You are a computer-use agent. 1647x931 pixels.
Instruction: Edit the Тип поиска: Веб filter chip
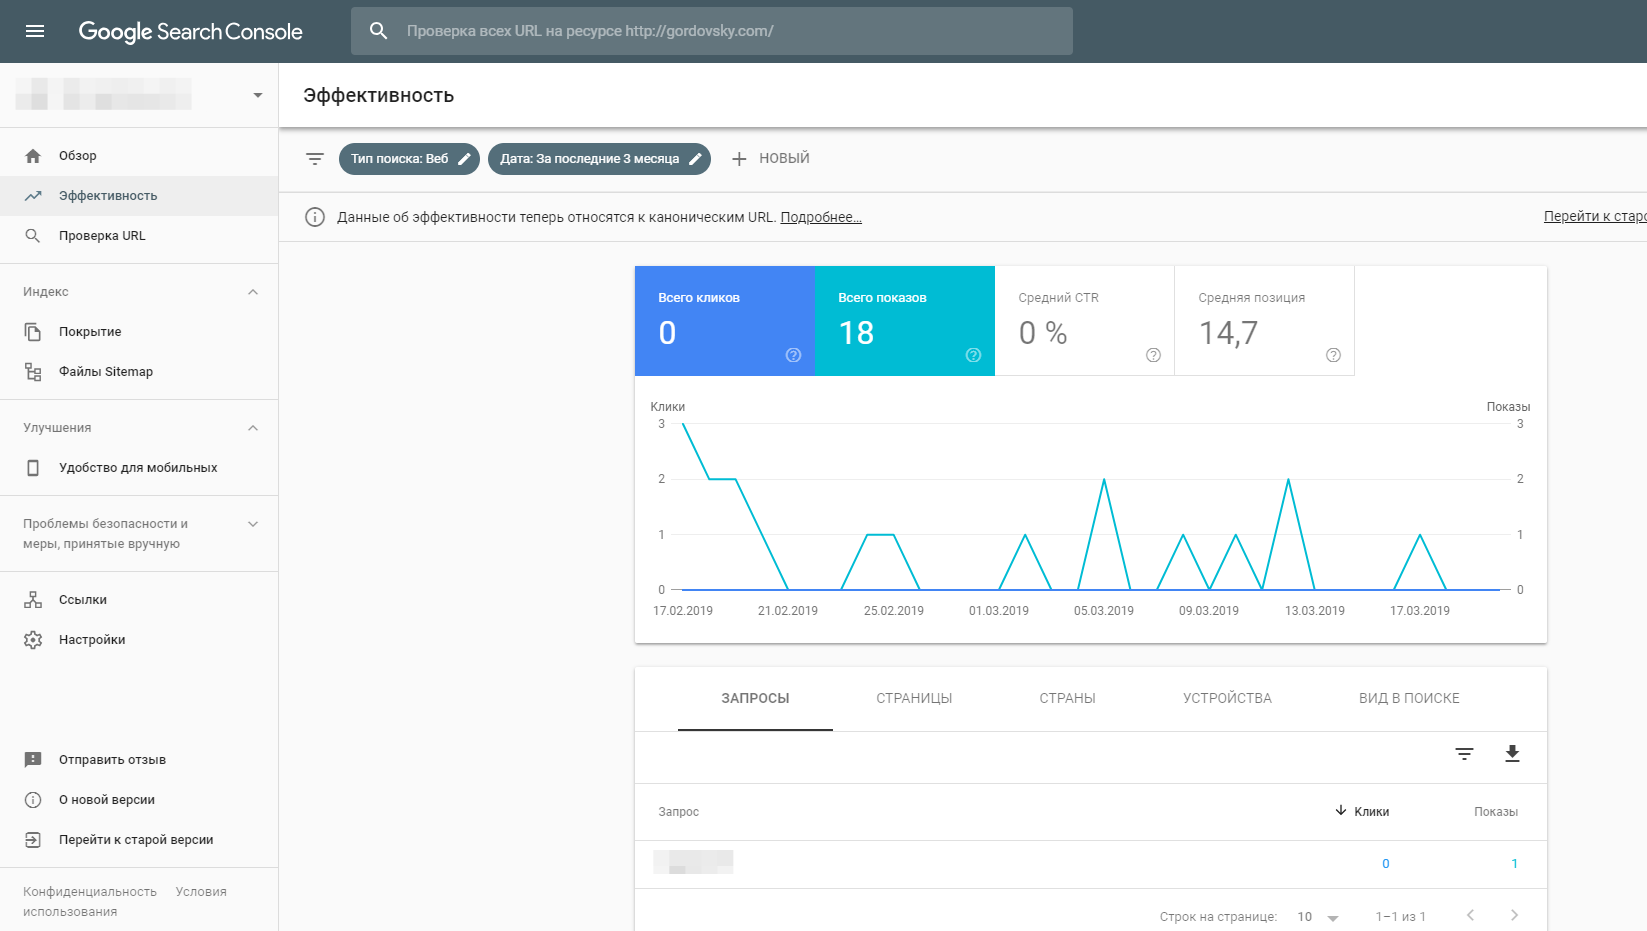409,159
